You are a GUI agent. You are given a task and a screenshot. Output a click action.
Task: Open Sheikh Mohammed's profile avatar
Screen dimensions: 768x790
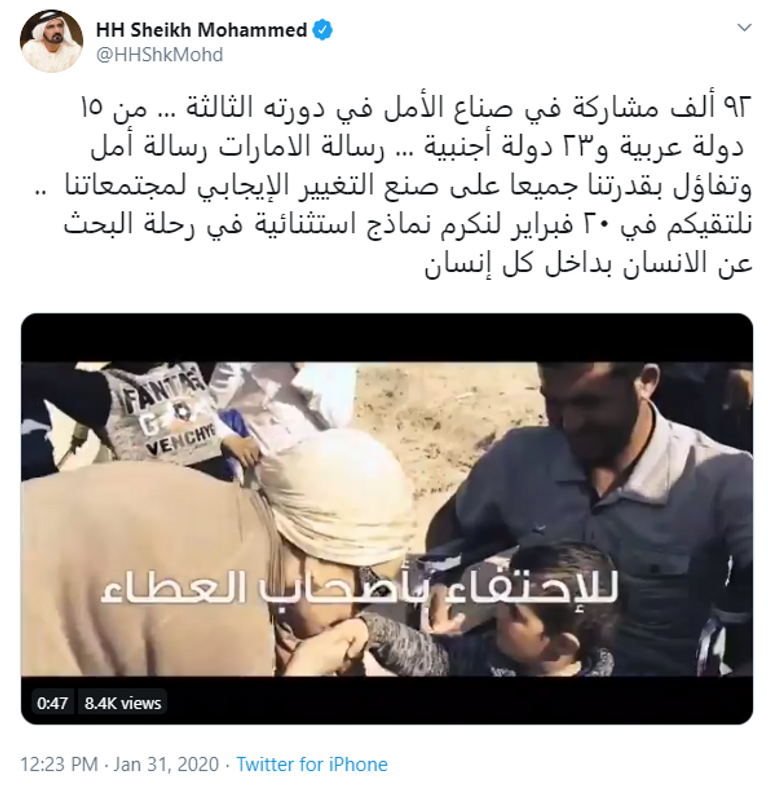(x=51, y=41)
